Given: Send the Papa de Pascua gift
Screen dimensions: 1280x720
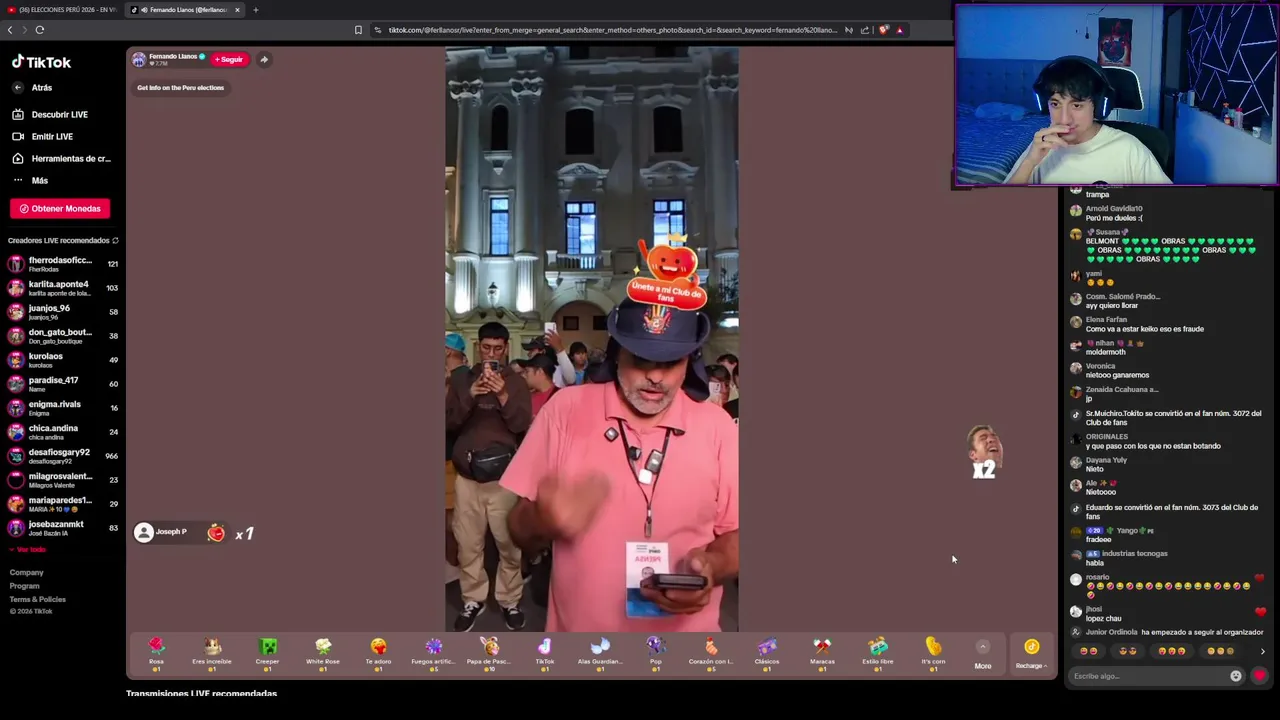Looking at the screenshot, I should point(489,653).
